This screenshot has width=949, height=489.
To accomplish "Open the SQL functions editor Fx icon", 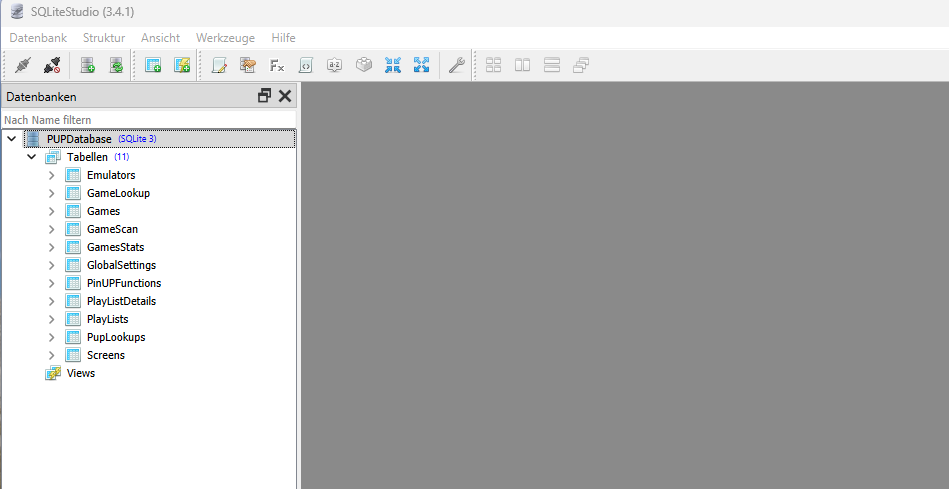I will (x=277, y=65).
